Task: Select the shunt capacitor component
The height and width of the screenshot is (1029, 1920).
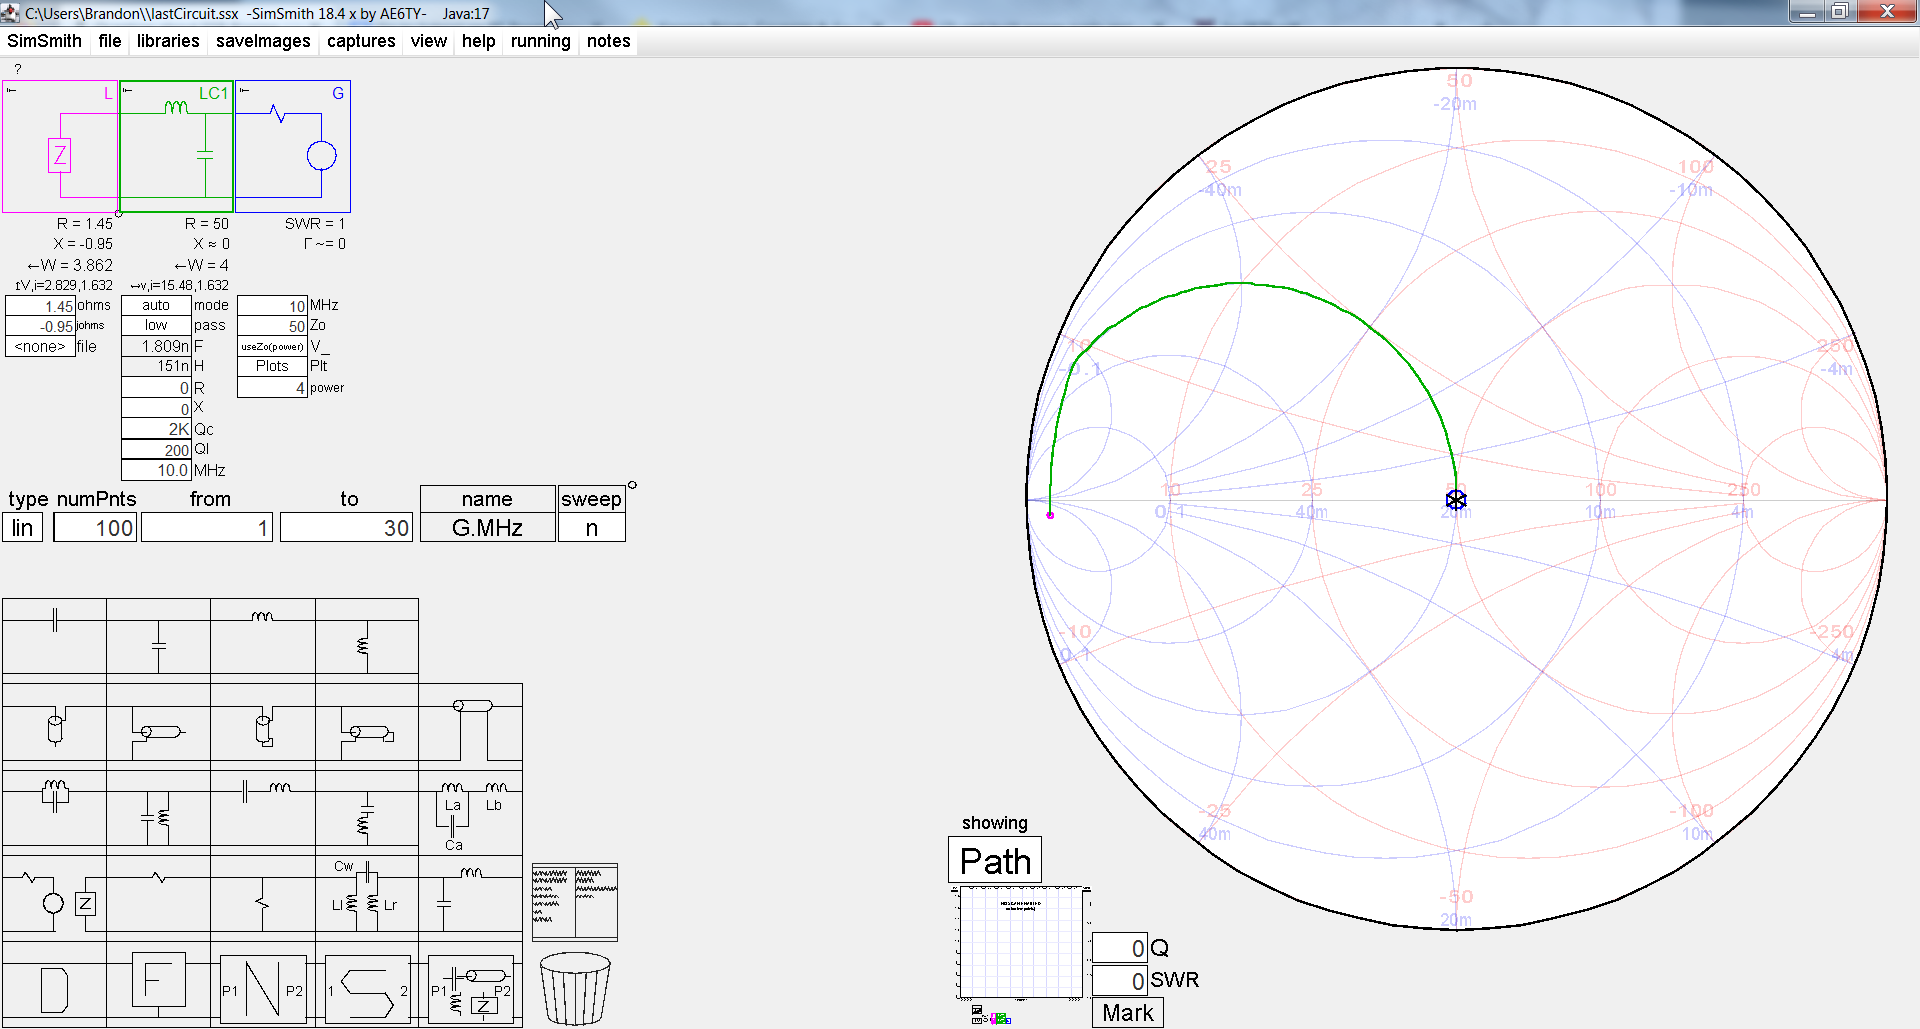Action: [x=157, y=645]
